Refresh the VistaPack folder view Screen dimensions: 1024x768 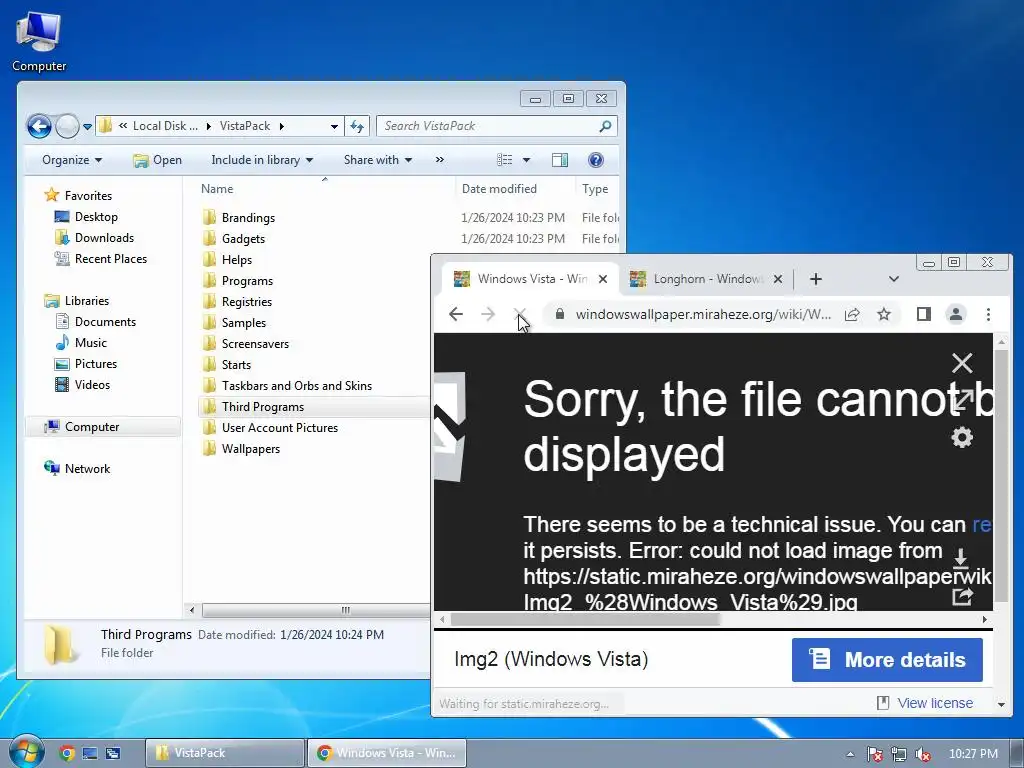[x=357, y=126]
